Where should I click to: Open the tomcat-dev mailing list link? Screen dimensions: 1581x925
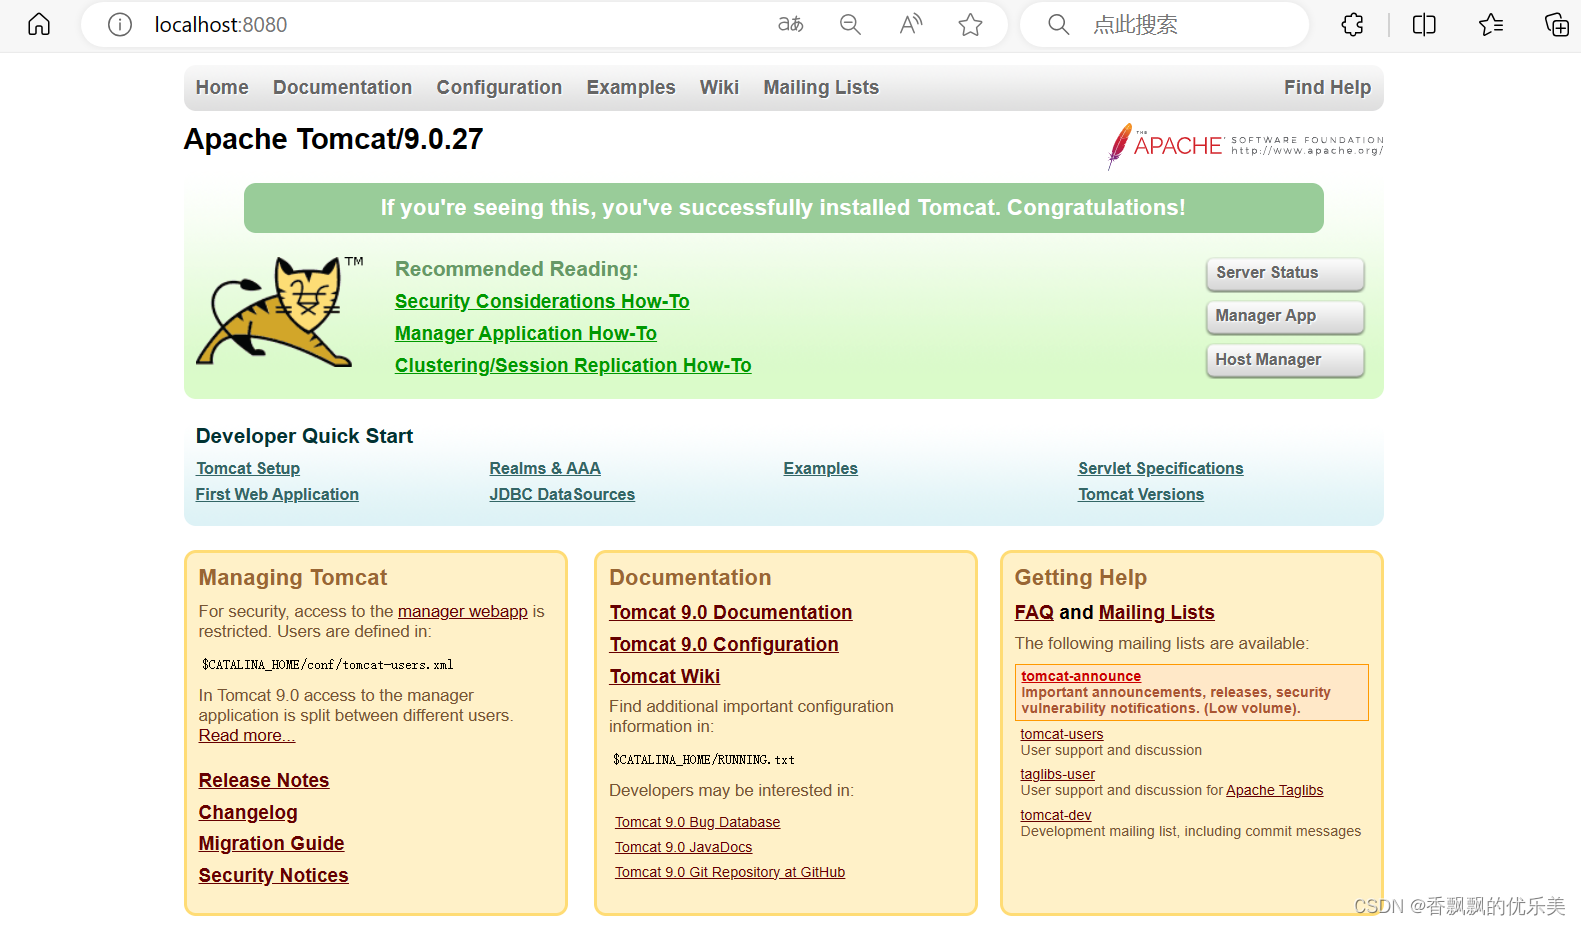1055,815
